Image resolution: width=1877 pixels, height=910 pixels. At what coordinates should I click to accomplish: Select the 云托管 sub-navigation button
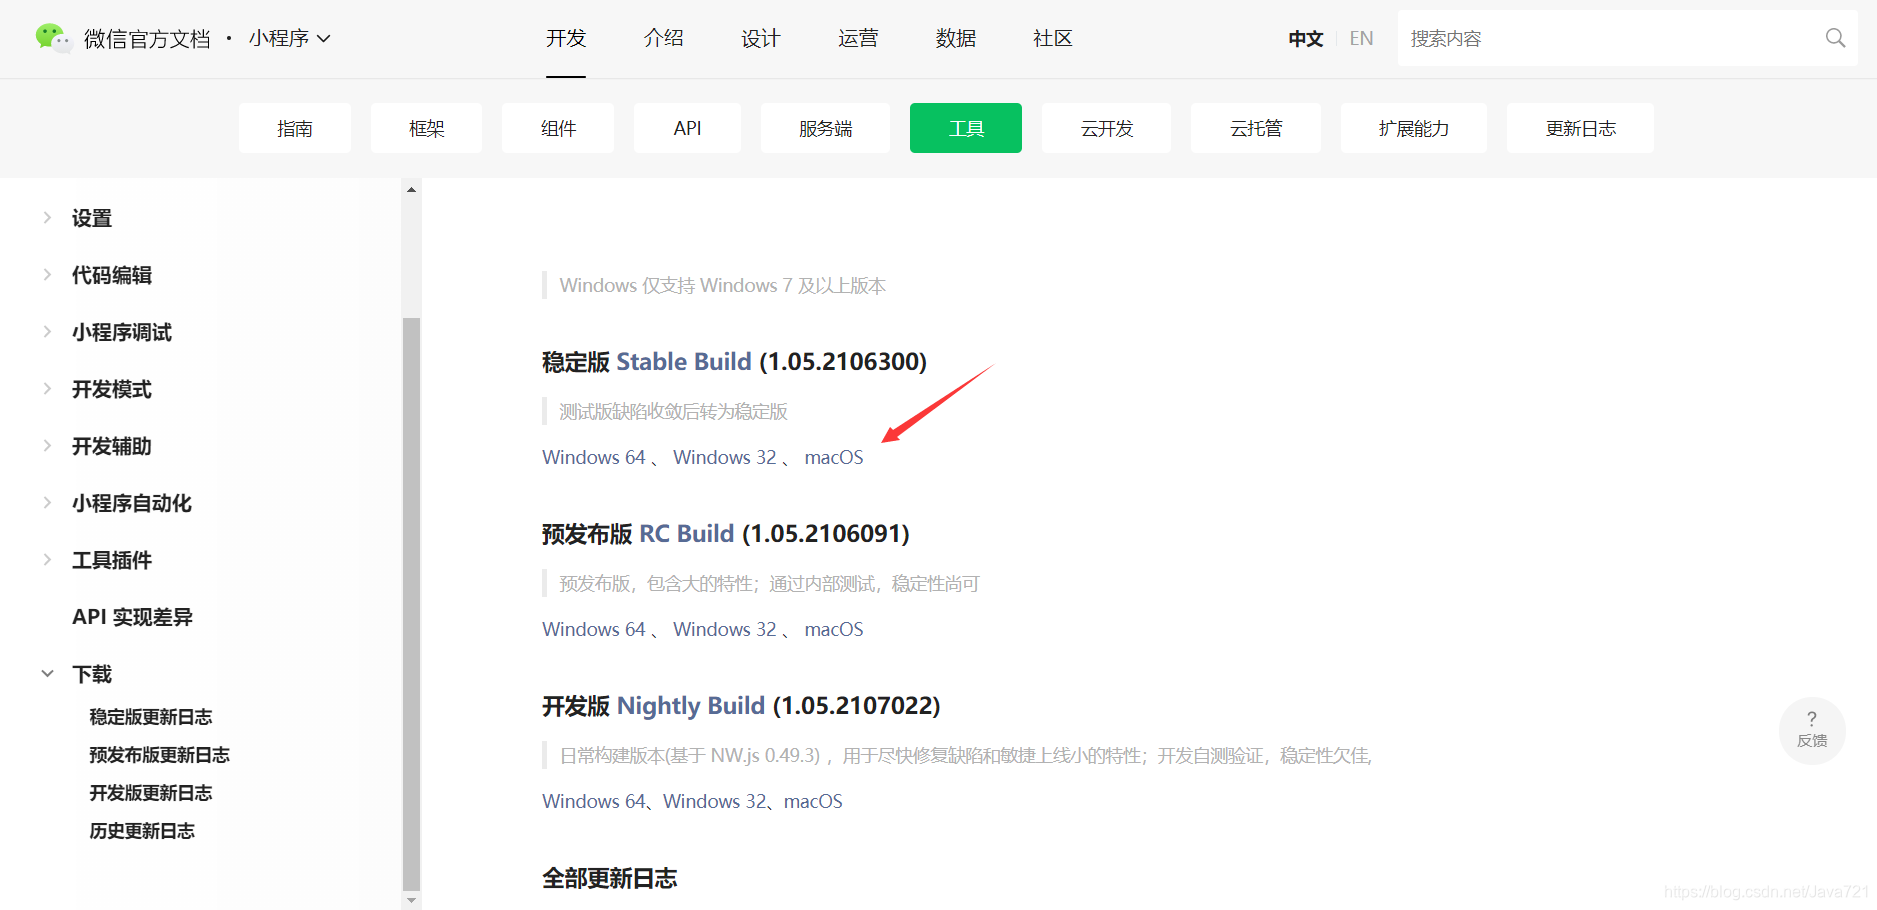(x=1256, y=128)
